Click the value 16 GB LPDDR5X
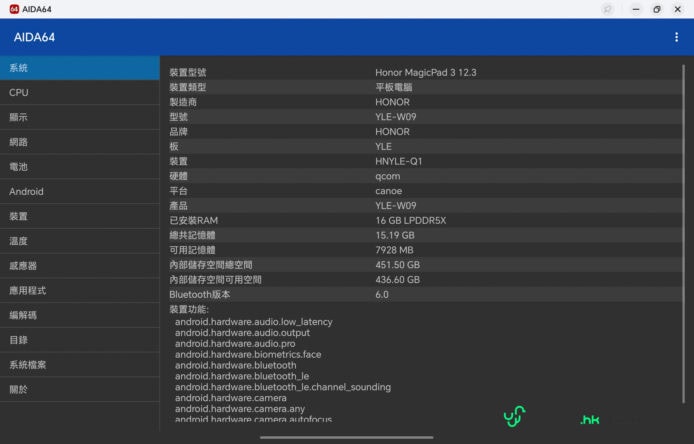This screenshot has width=694, height=444. coord(411,220)
